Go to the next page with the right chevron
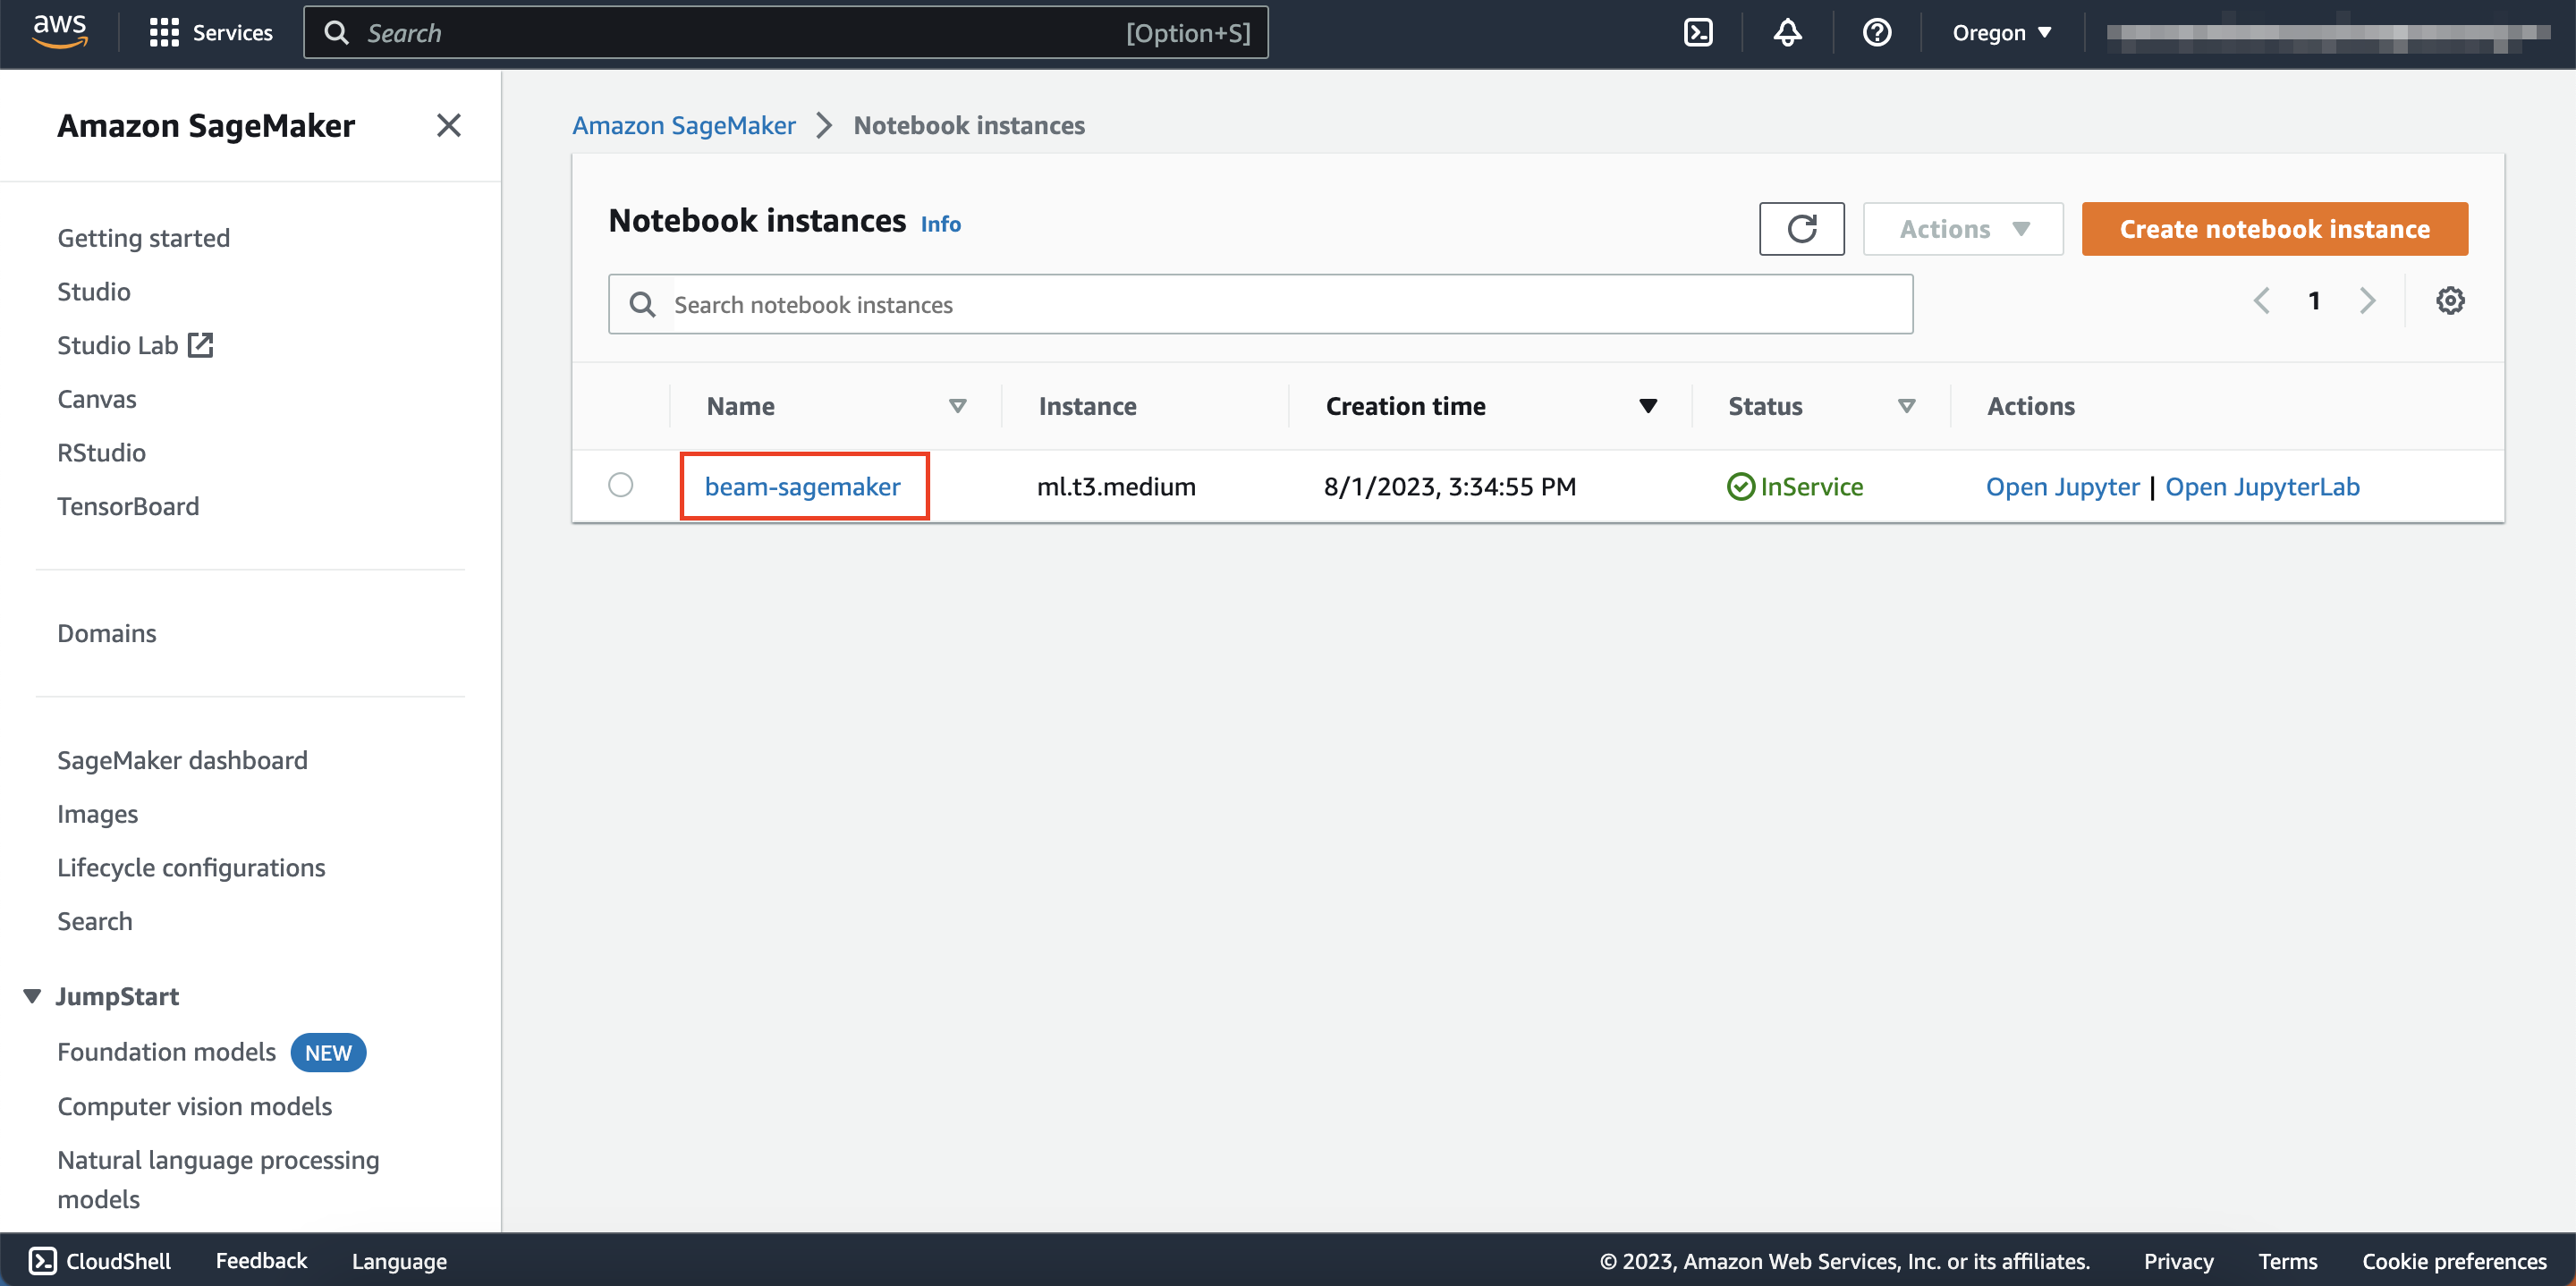This screenshot has width=2576, height=1286. point(2367,300)
